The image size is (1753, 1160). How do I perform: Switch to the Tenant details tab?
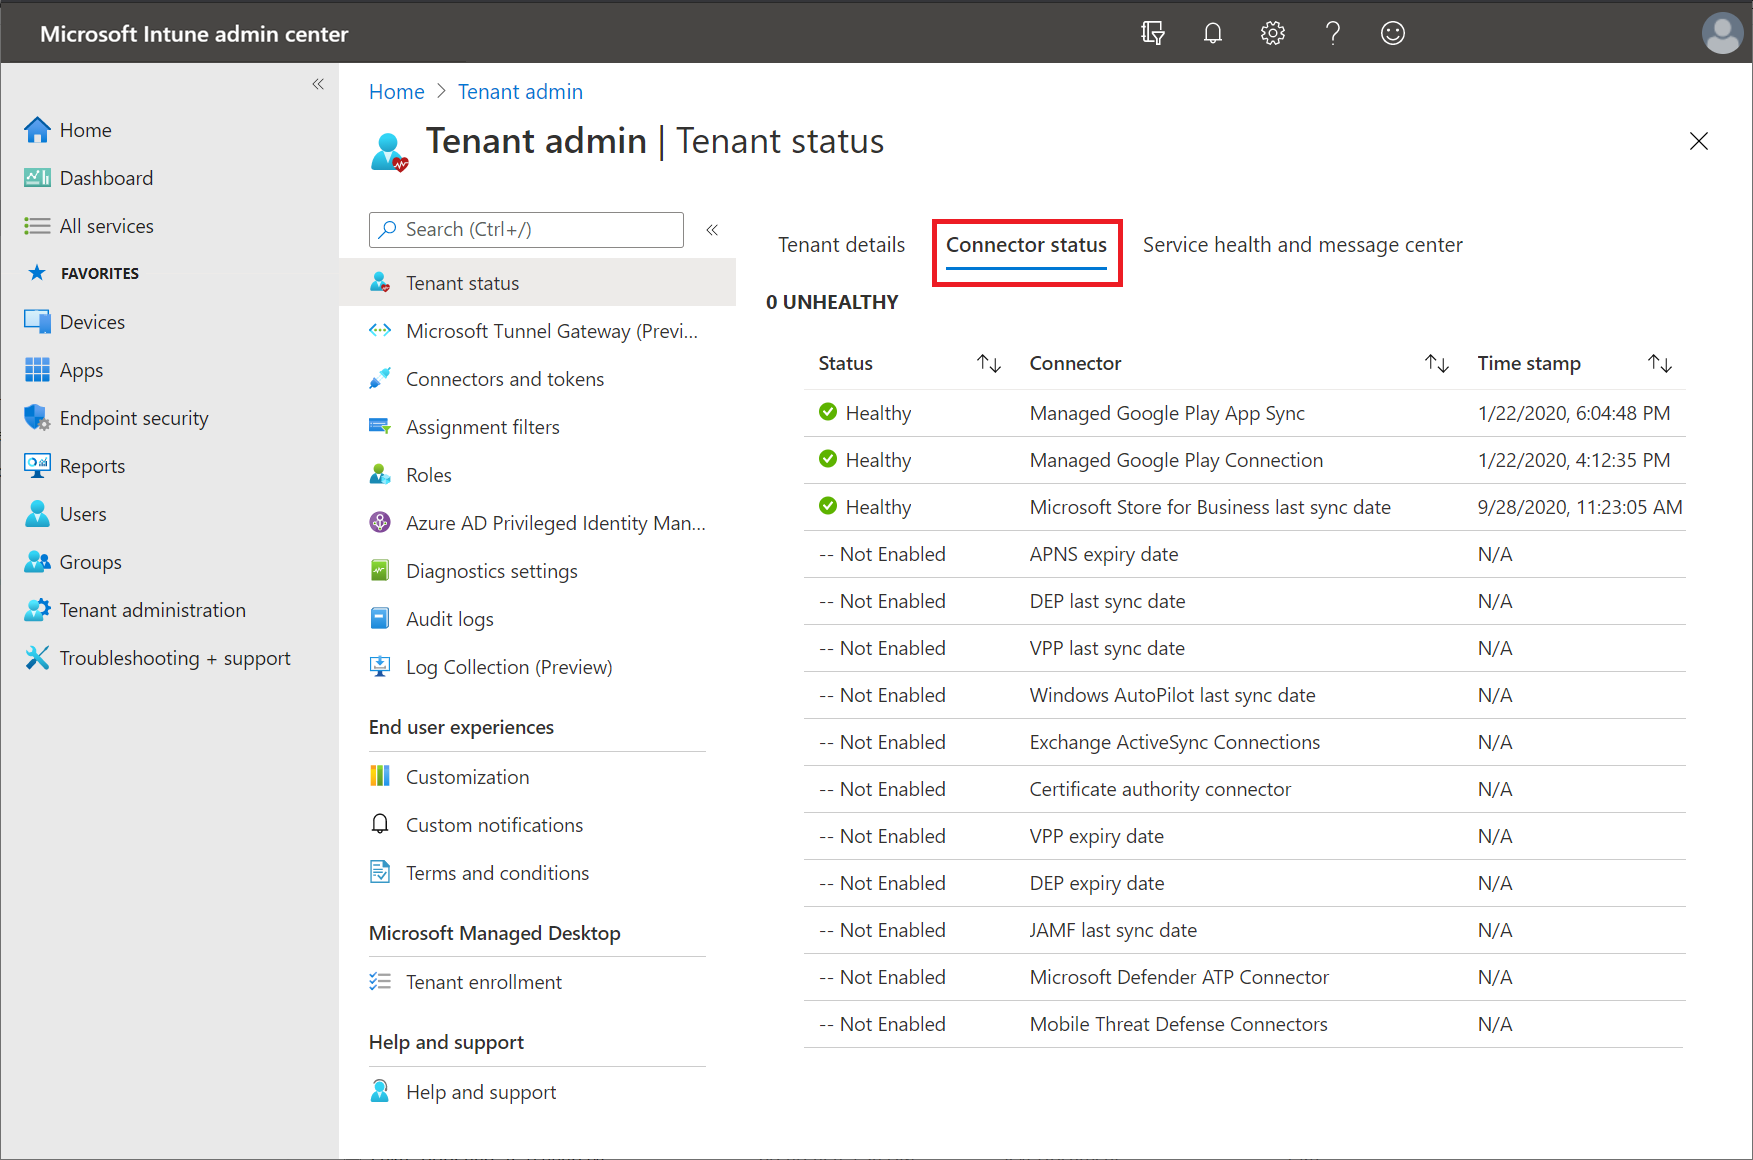[841, 245]
